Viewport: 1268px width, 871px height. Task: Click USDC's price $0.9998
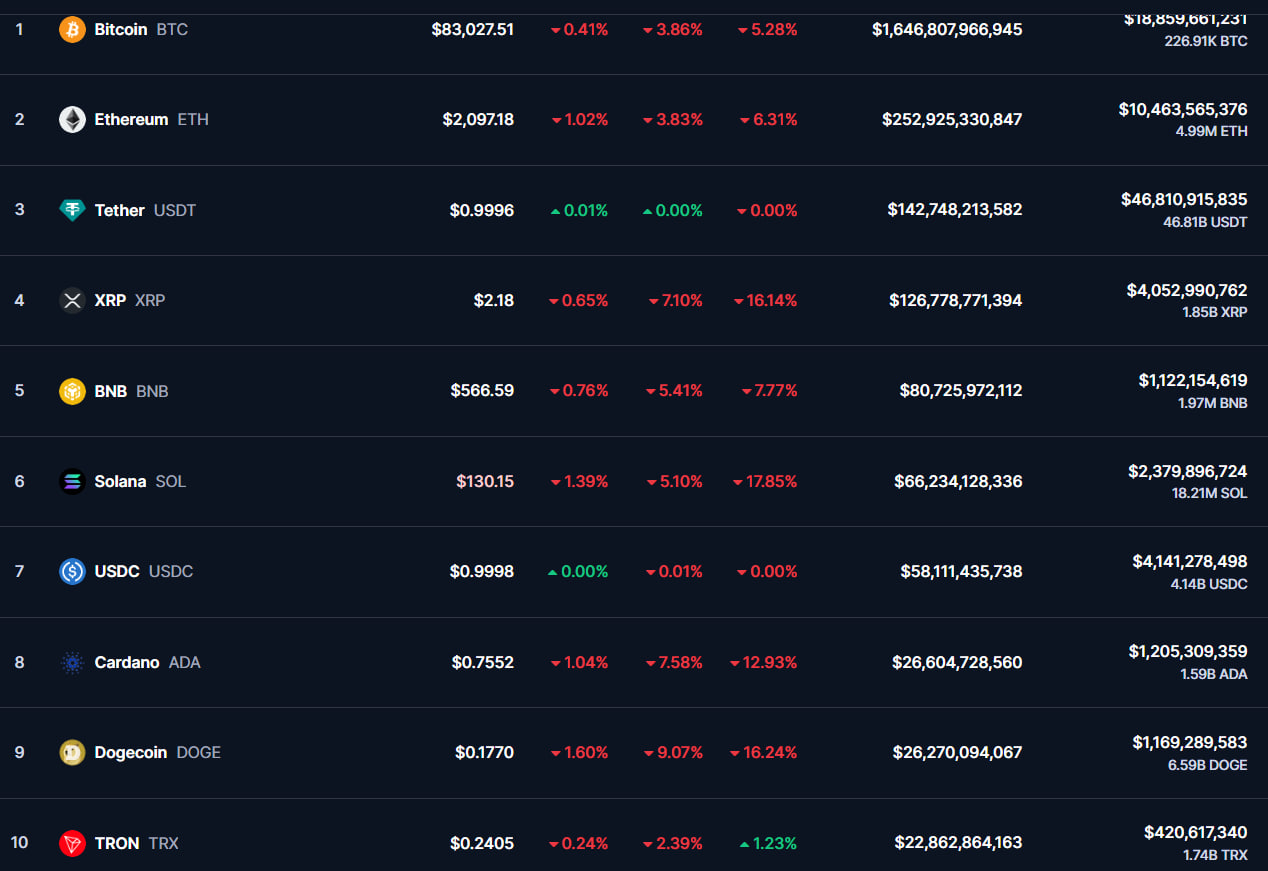pos(482,571)
